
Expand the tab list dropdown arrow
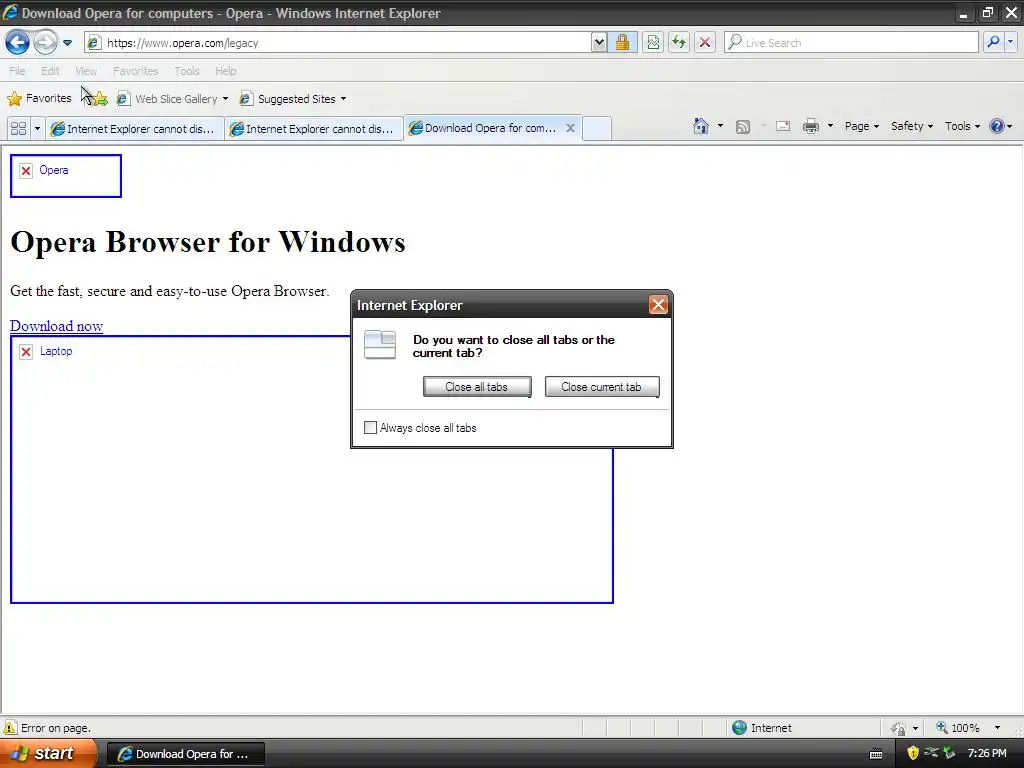37,128
